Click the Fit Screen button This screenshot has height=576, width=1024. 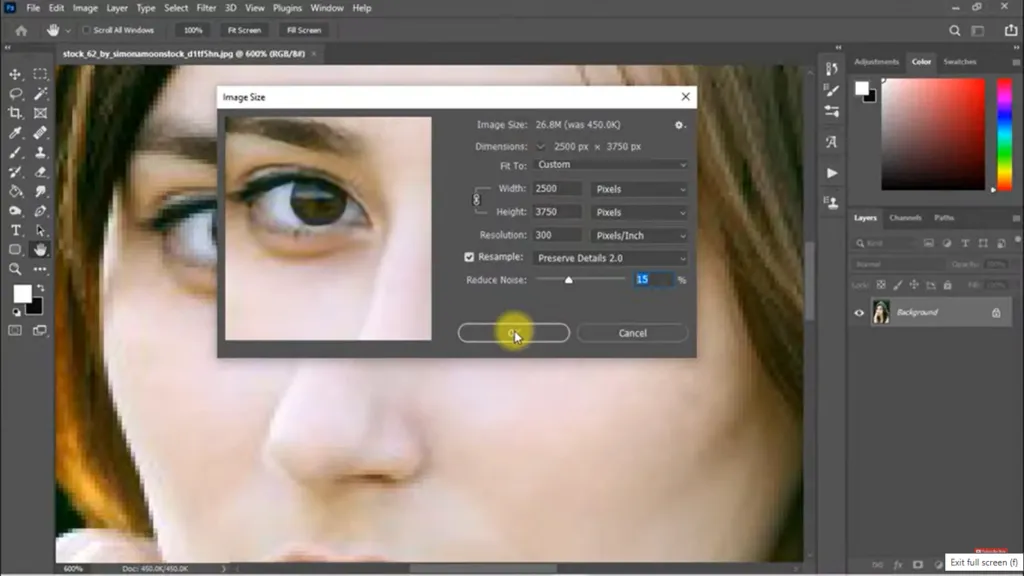(x=244, y=30)
